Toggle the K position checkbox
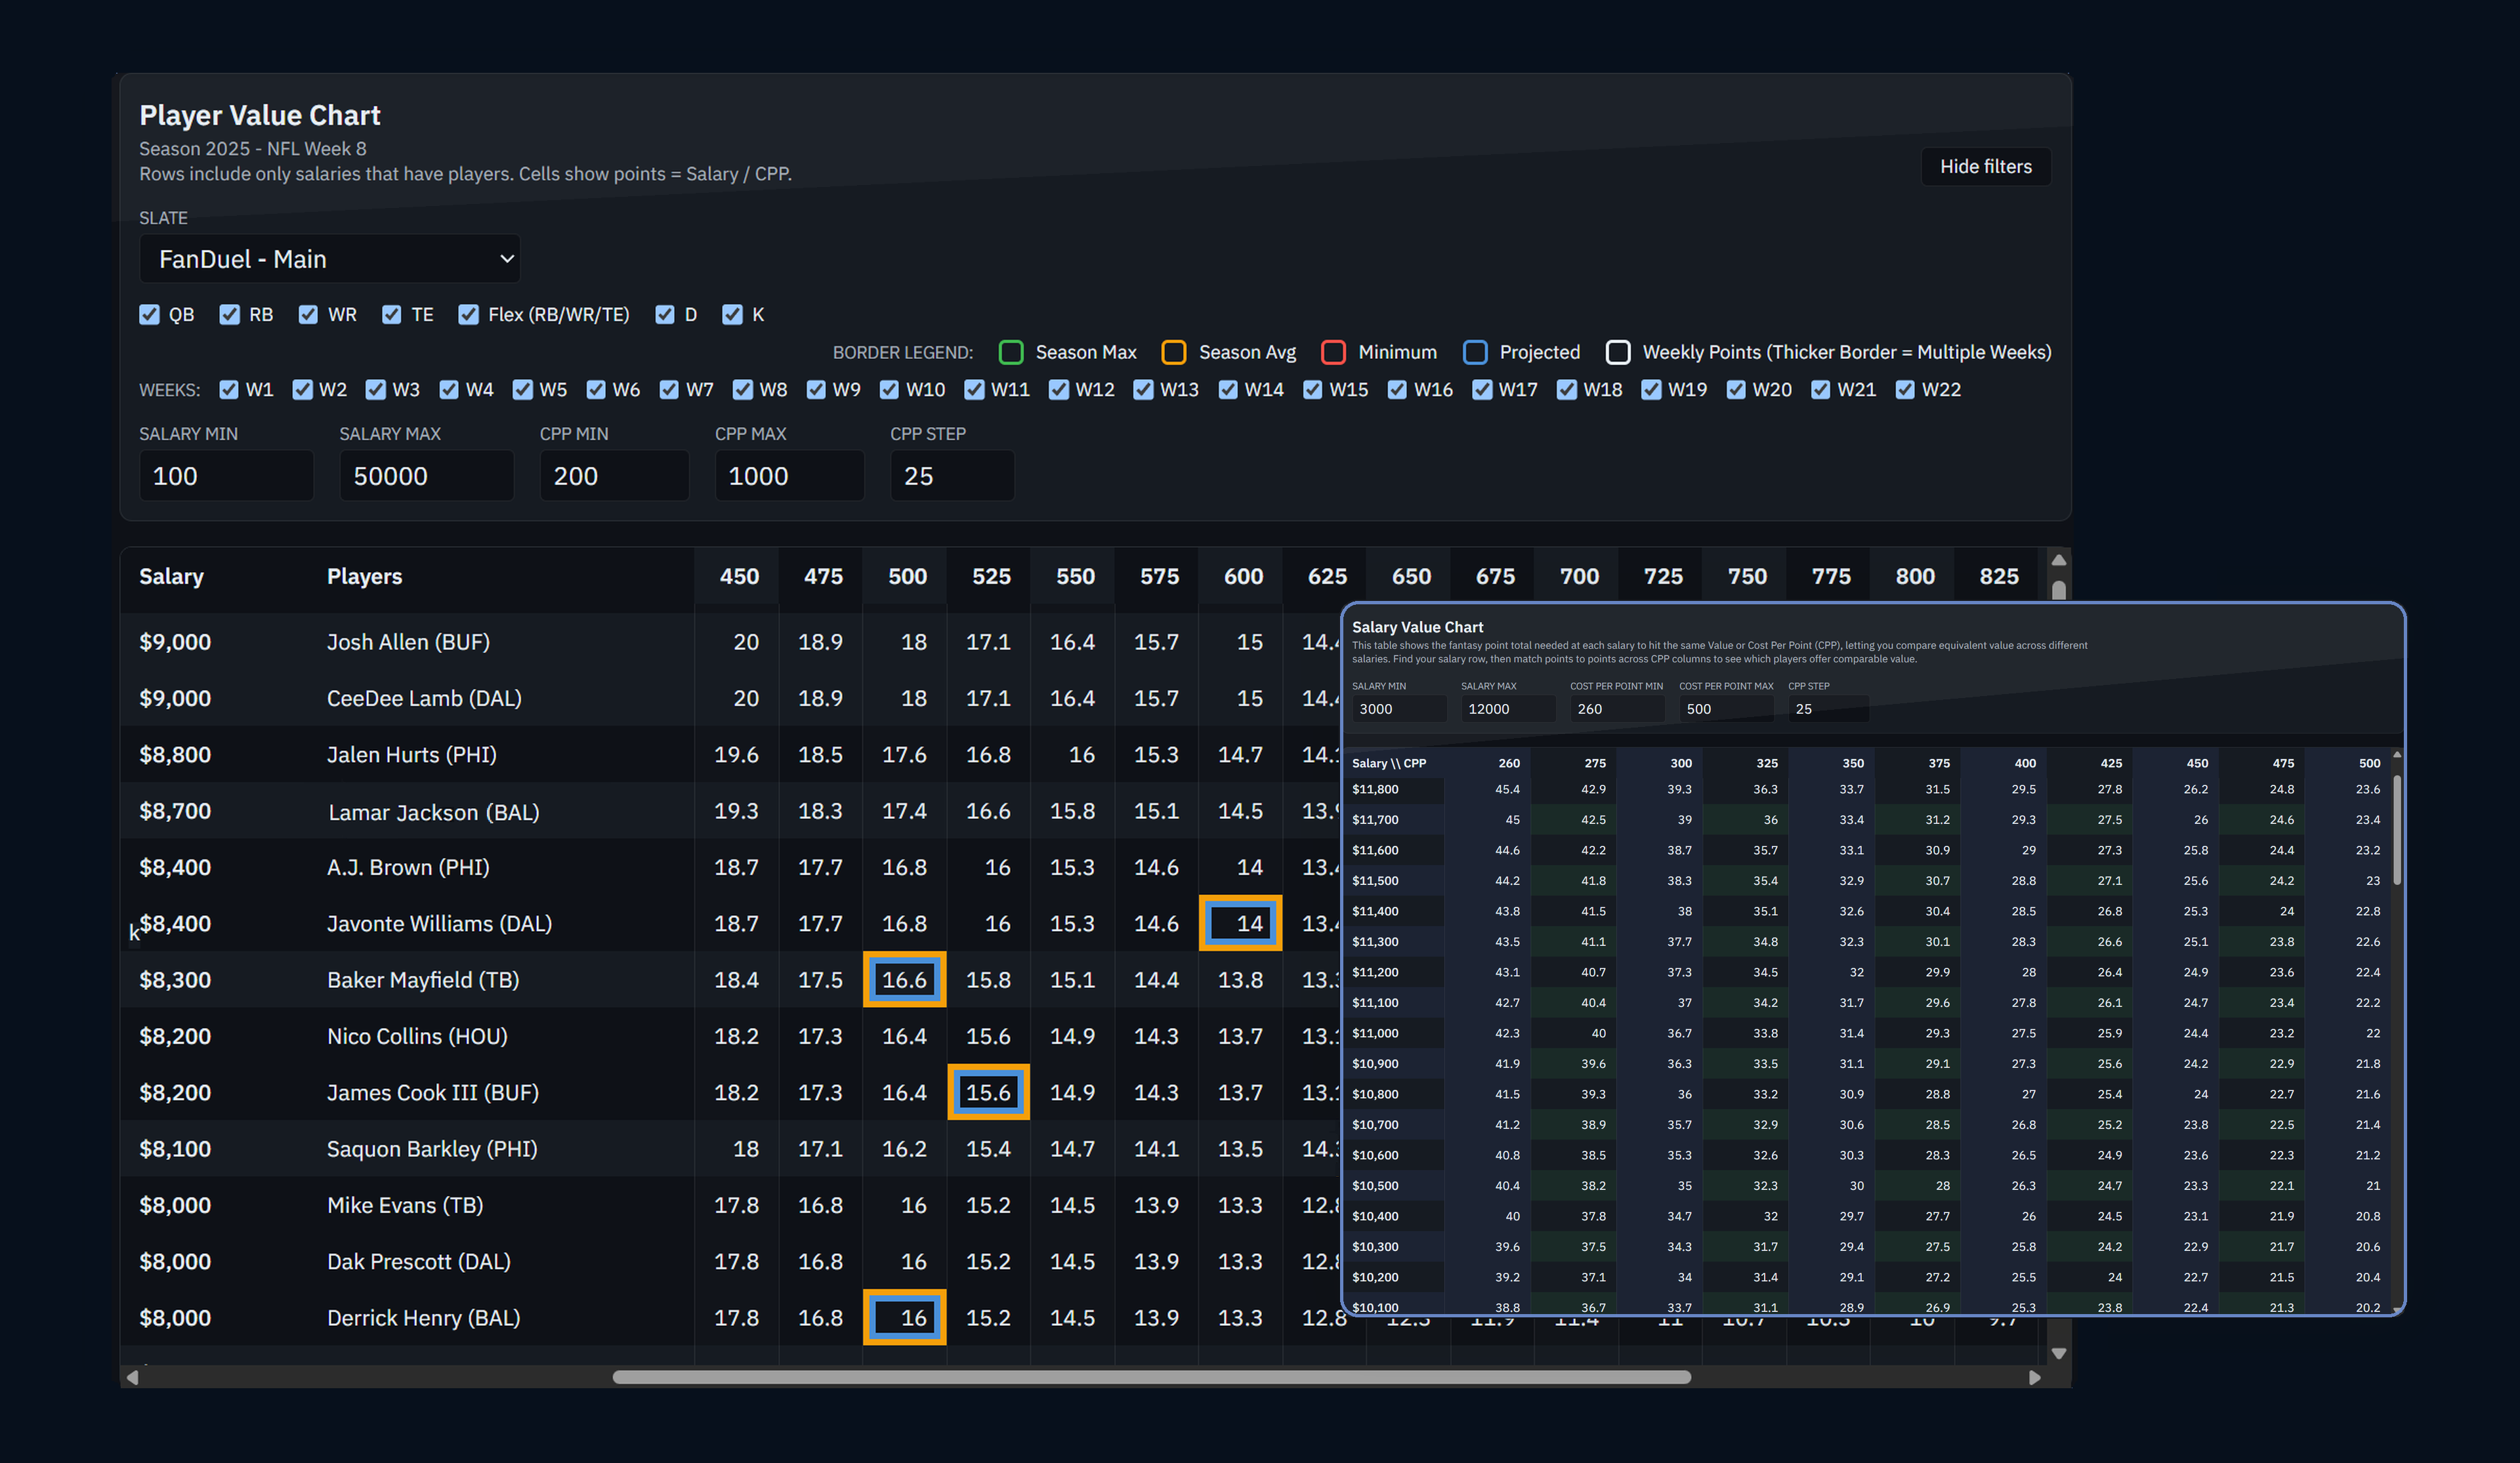Viewport: 2520px width, 1463px height. click(x=732, y=314)
